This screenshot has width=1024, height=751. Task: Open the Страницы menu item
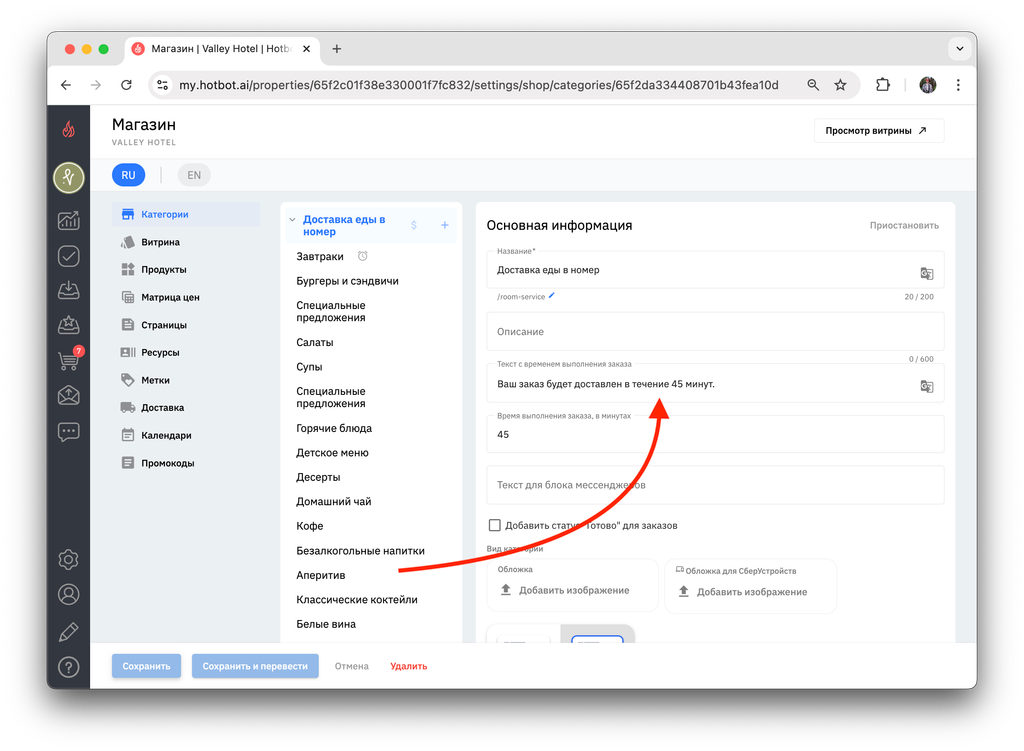pos(186,325)
